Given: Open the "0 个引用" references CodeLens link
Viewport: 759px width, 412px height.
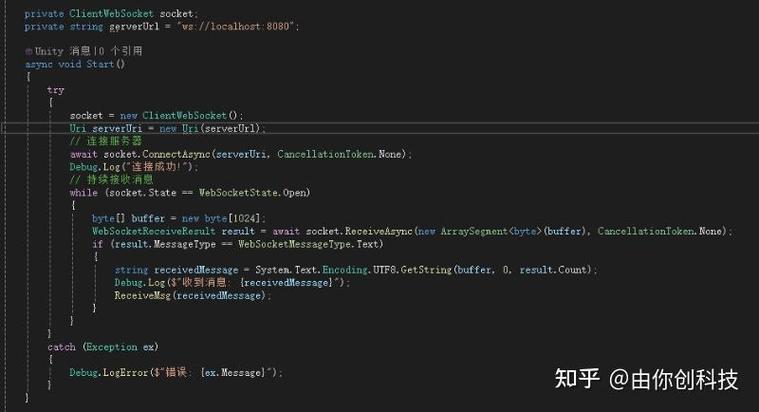Looking at the screenshot, I should coord(121,51).
